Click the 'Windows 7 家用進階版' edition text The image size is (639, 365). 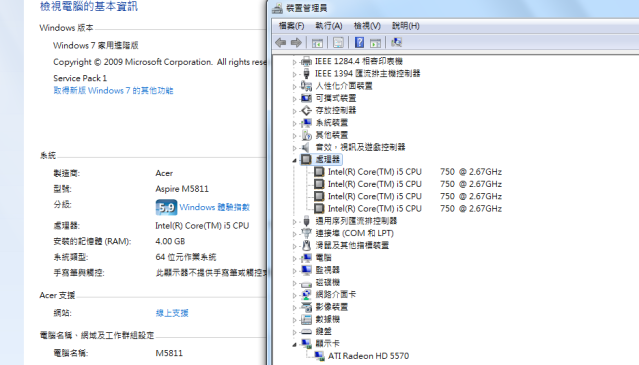tap(96, 45)
